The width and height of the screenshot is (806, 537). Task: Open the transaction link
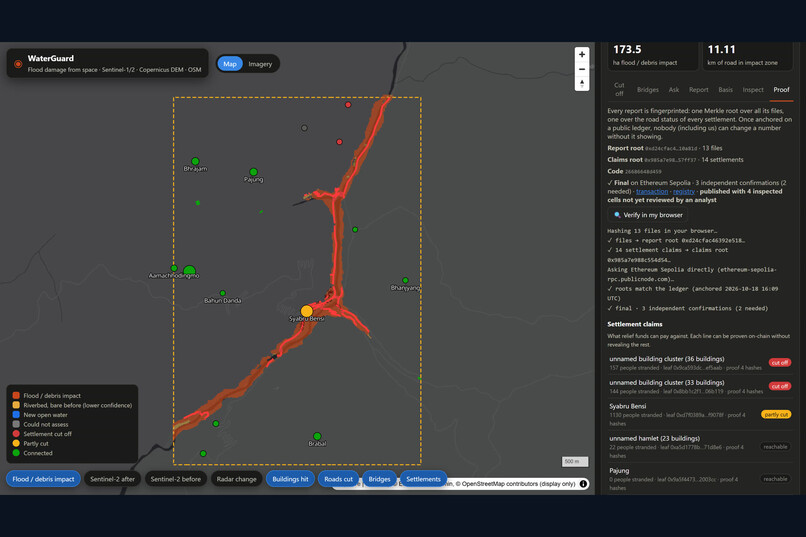[x=652, y=191]
